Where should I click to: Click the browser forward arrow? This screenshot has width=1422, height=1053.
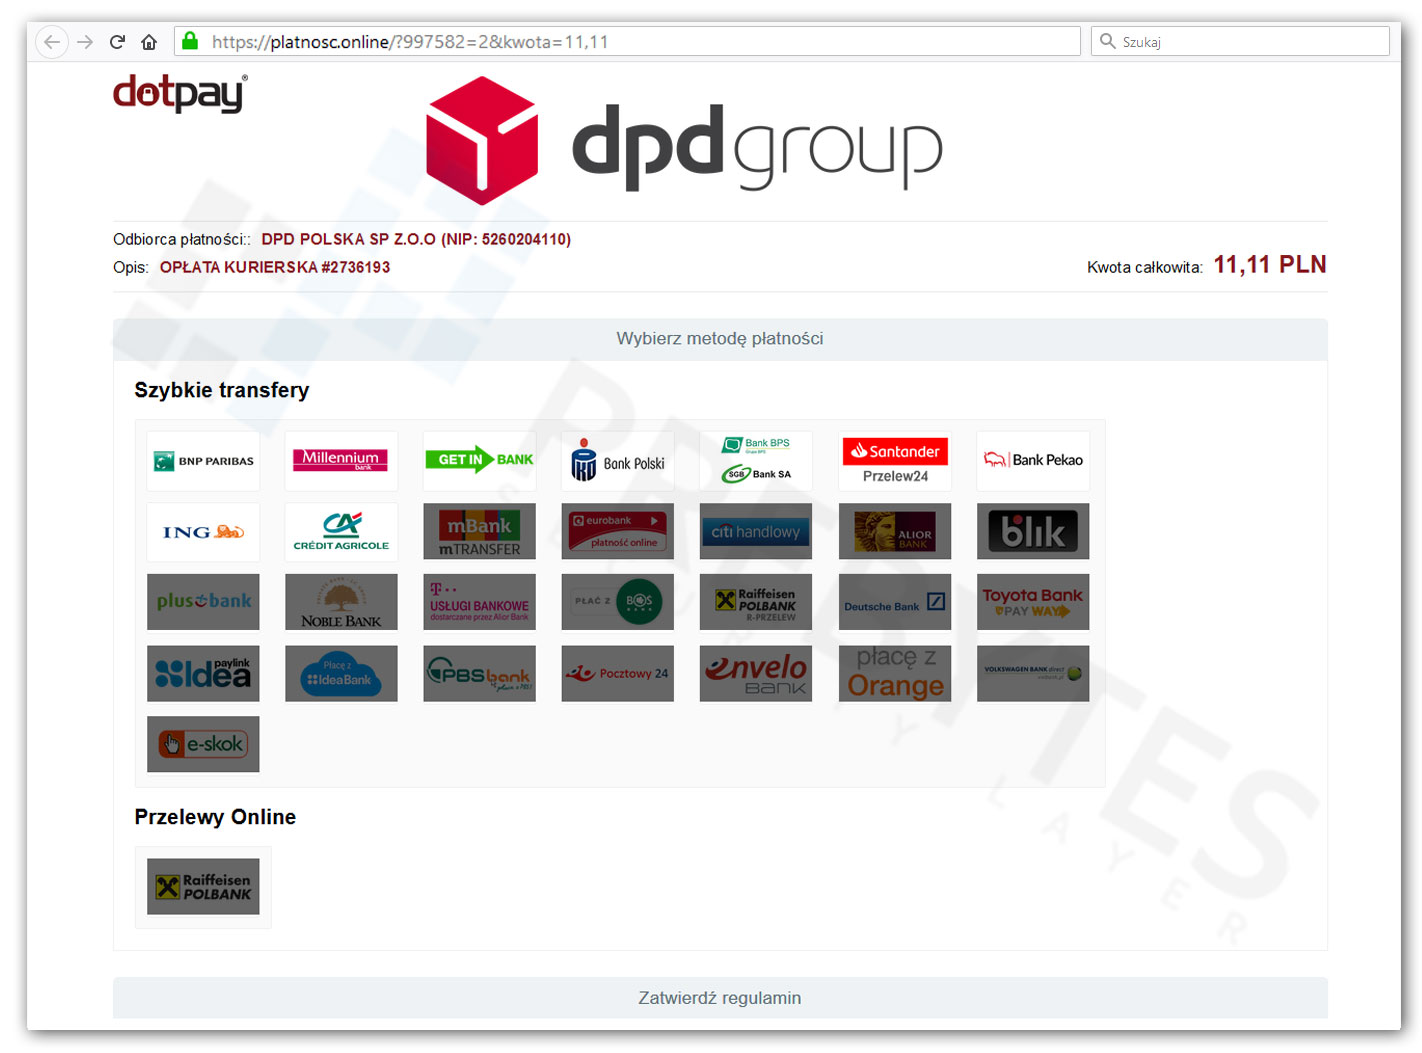(x=85, y=42)
